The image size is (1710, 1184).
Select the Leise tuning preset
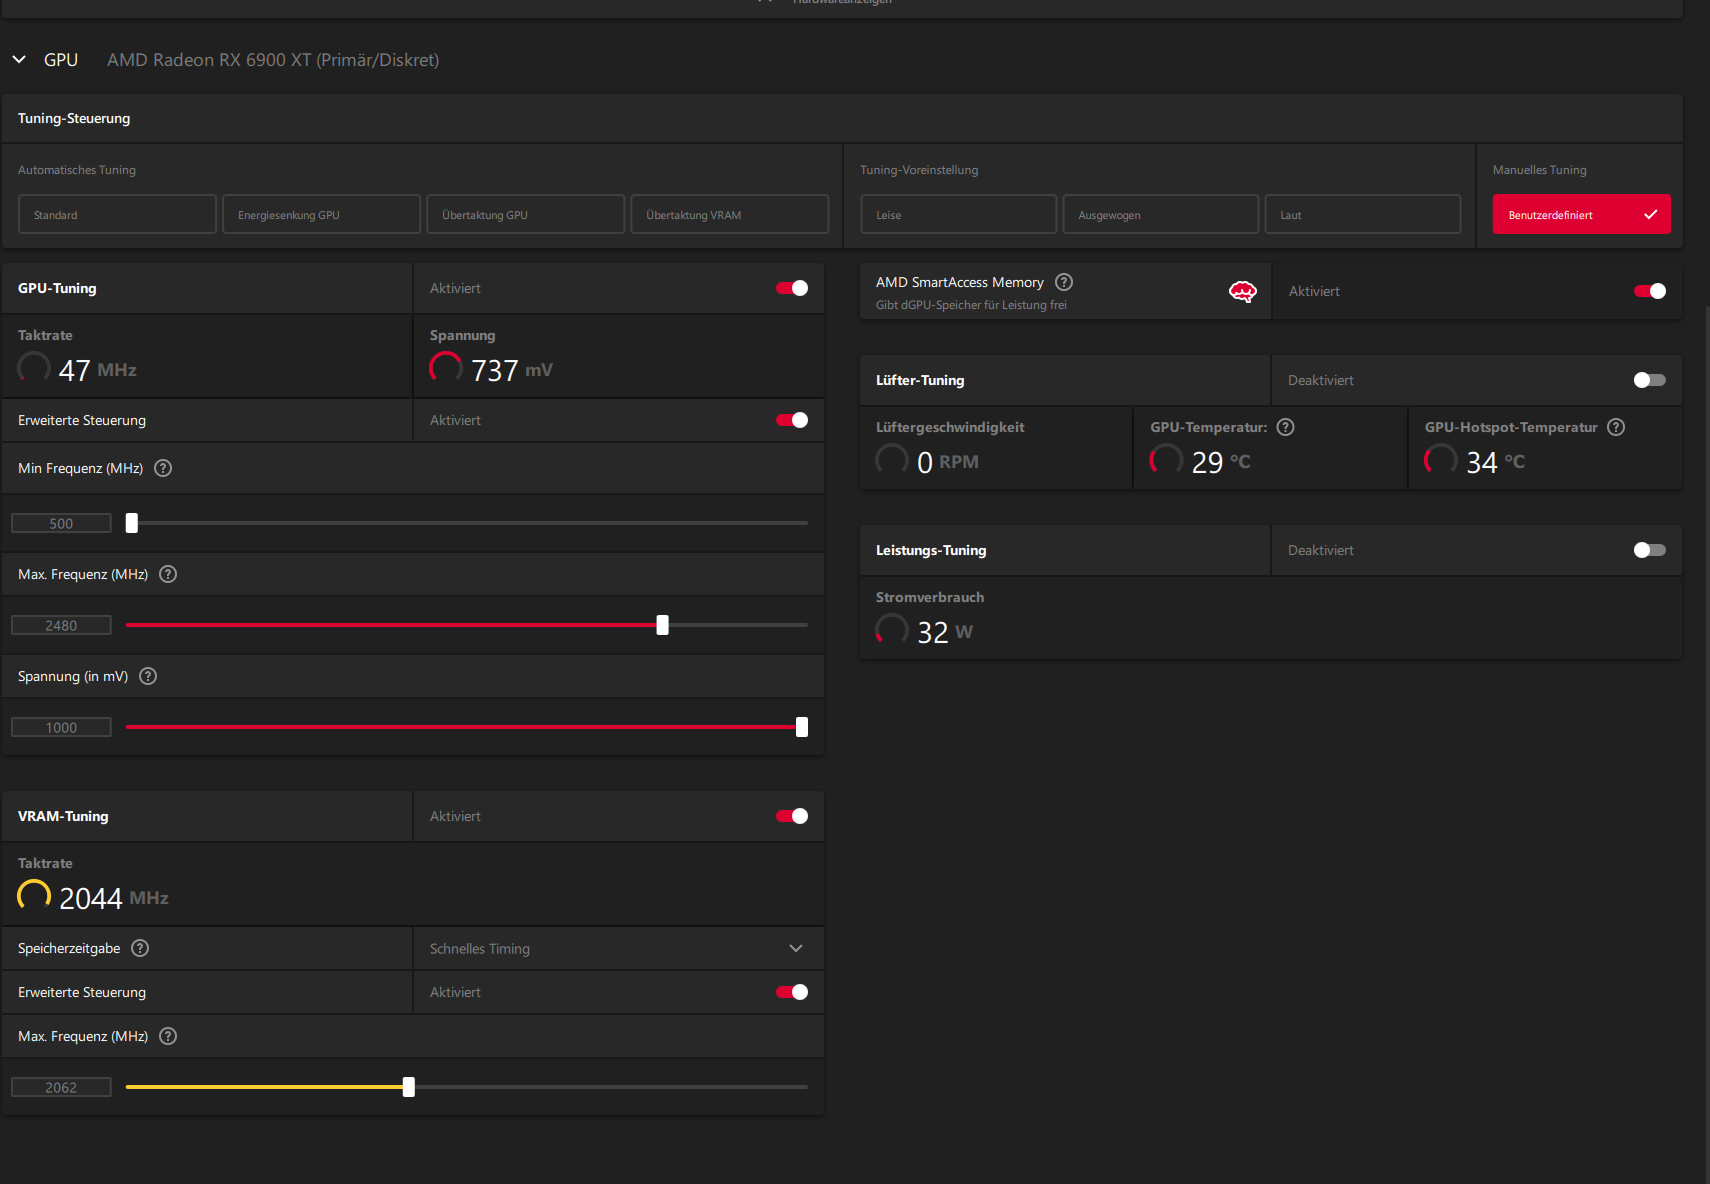click(958, 214)
